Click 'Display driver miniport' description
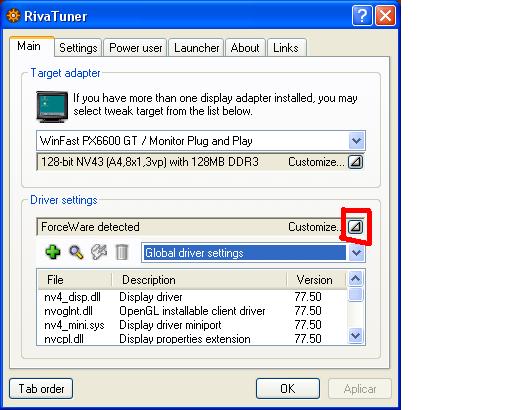512x410 pixels. click(170, 325)
